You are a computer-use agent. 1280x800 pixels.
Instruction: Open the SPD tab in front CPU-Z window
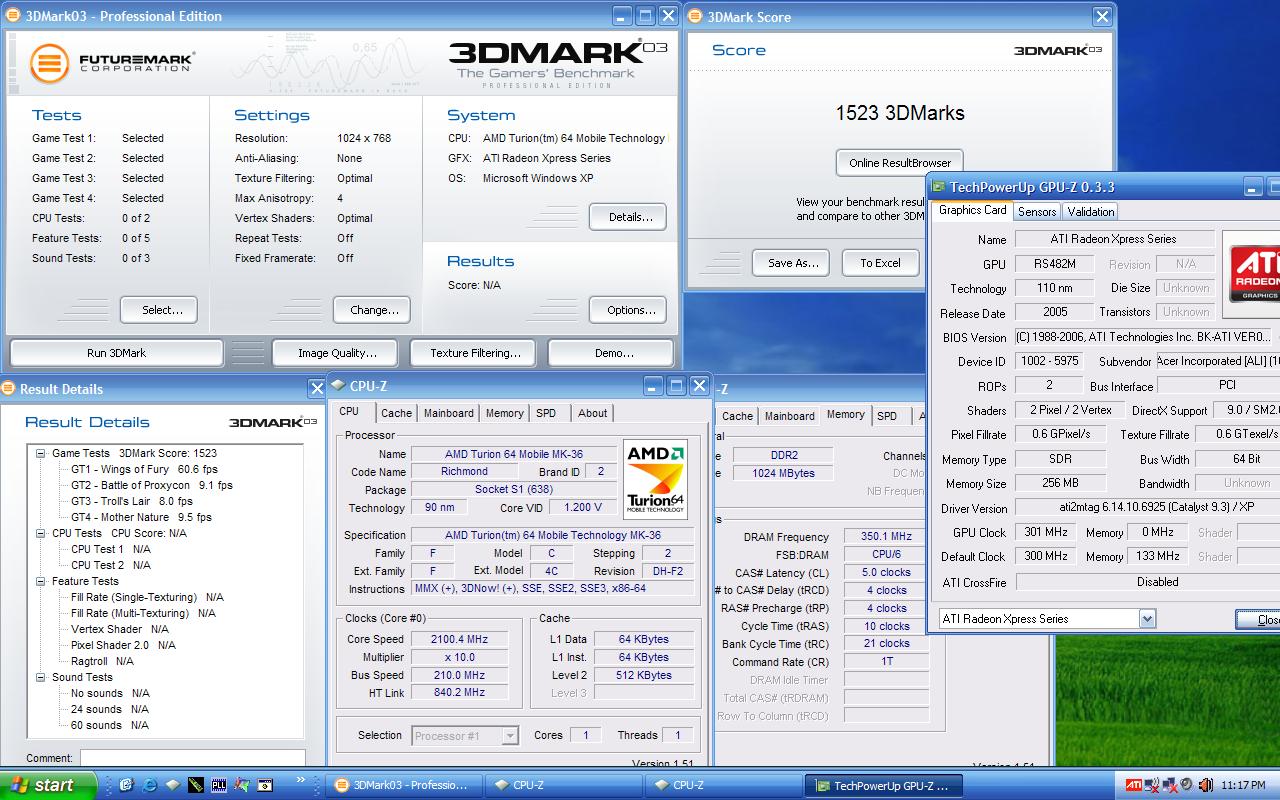(x=546, y=413)
